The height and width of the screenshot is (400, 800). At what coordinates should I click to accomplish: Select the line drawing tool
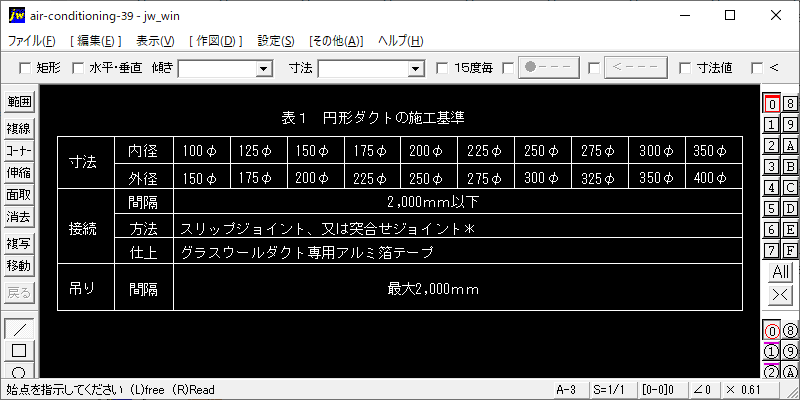tap(19, 330)
